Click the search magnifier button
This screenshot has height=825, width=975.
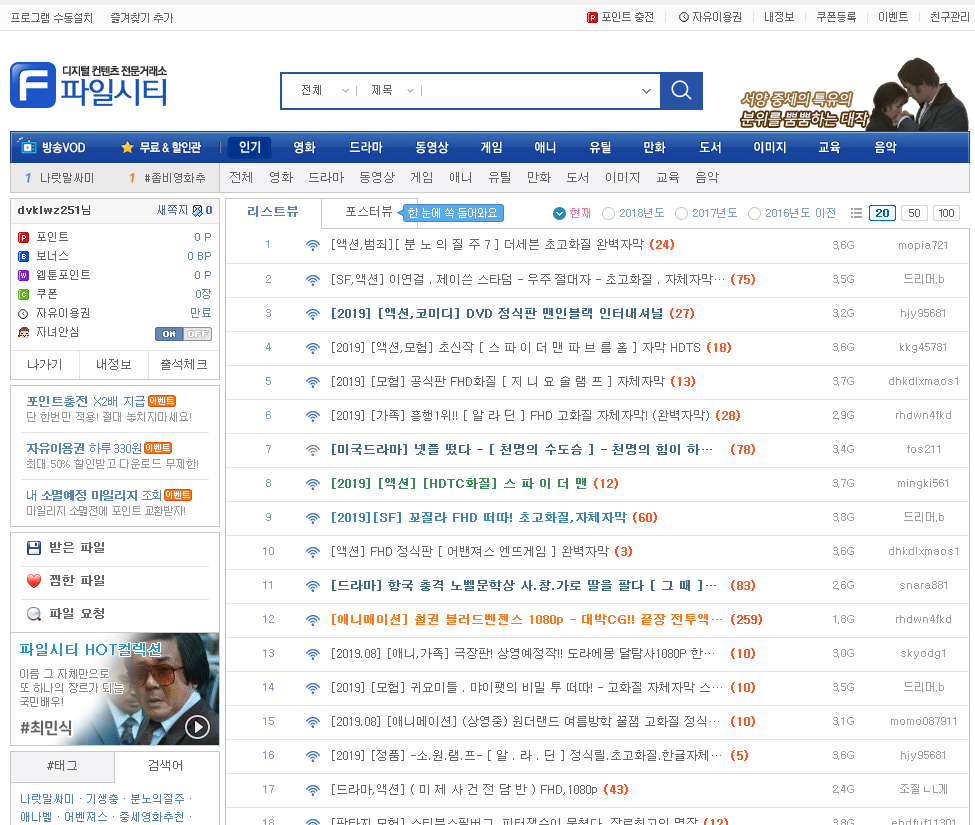tap(681, 91)
